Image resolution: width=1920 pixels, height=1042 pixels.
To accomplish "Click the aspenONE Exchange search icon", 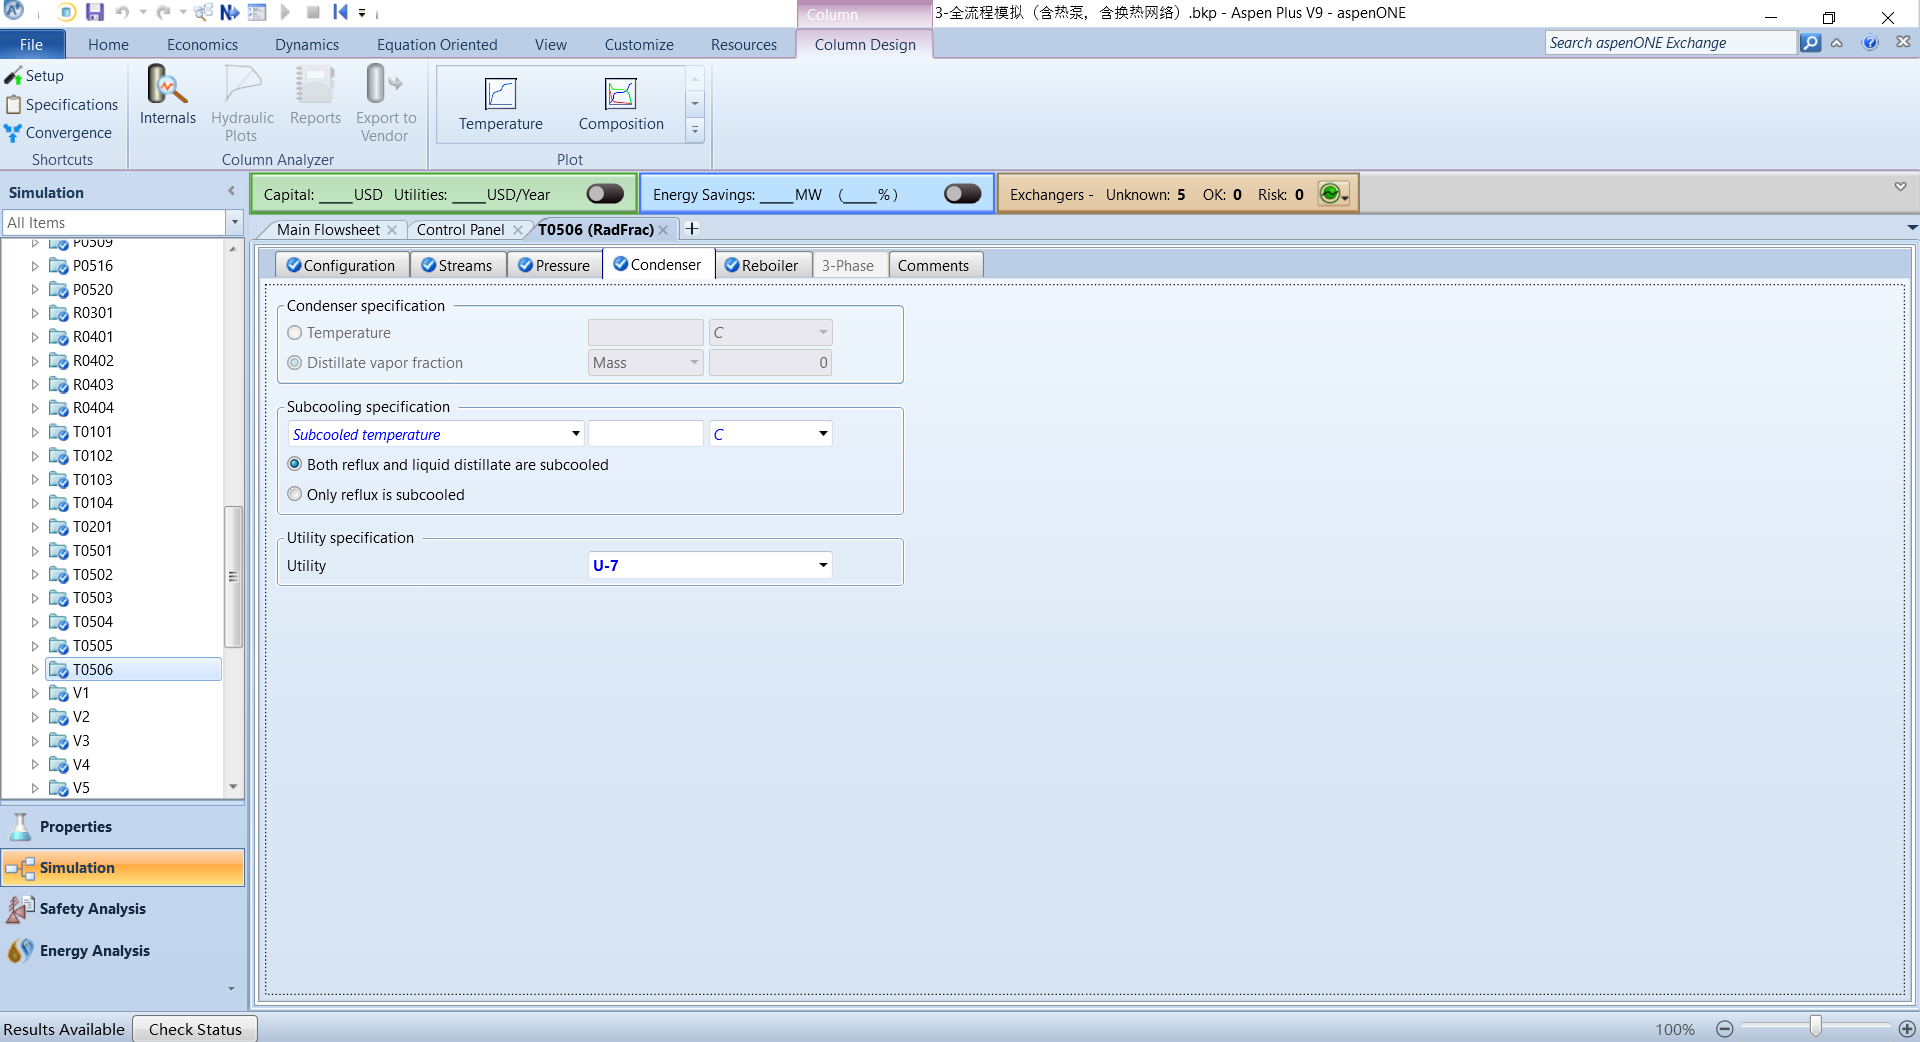I will click(1810, 43).
